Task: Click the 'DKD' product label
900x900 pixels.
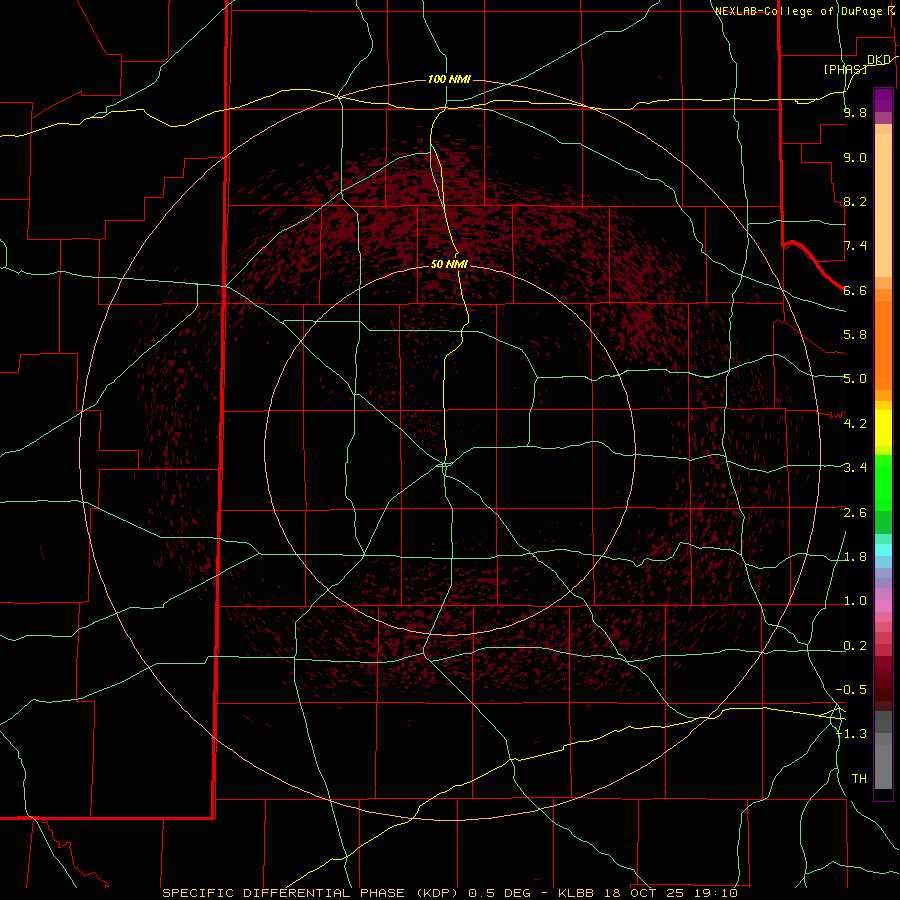Action: (x=879, y=60)
